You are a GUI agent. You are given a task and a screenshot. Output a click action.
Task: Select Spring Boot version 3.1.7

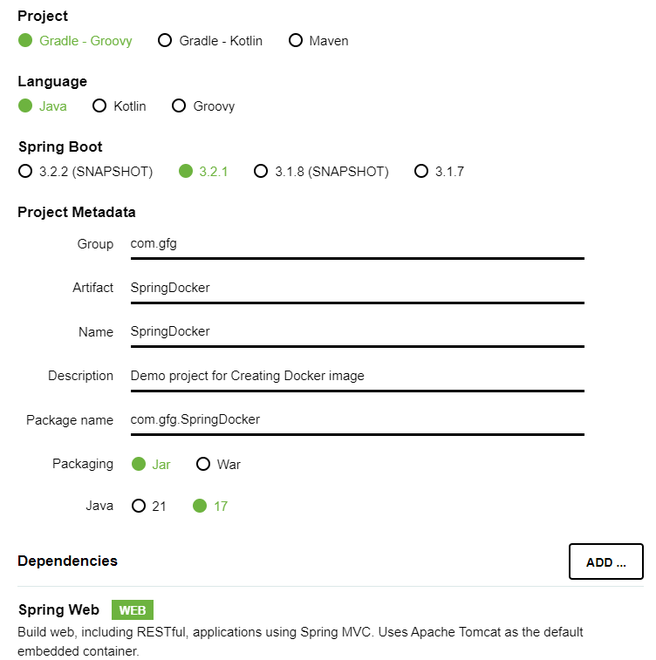point(421,171)
